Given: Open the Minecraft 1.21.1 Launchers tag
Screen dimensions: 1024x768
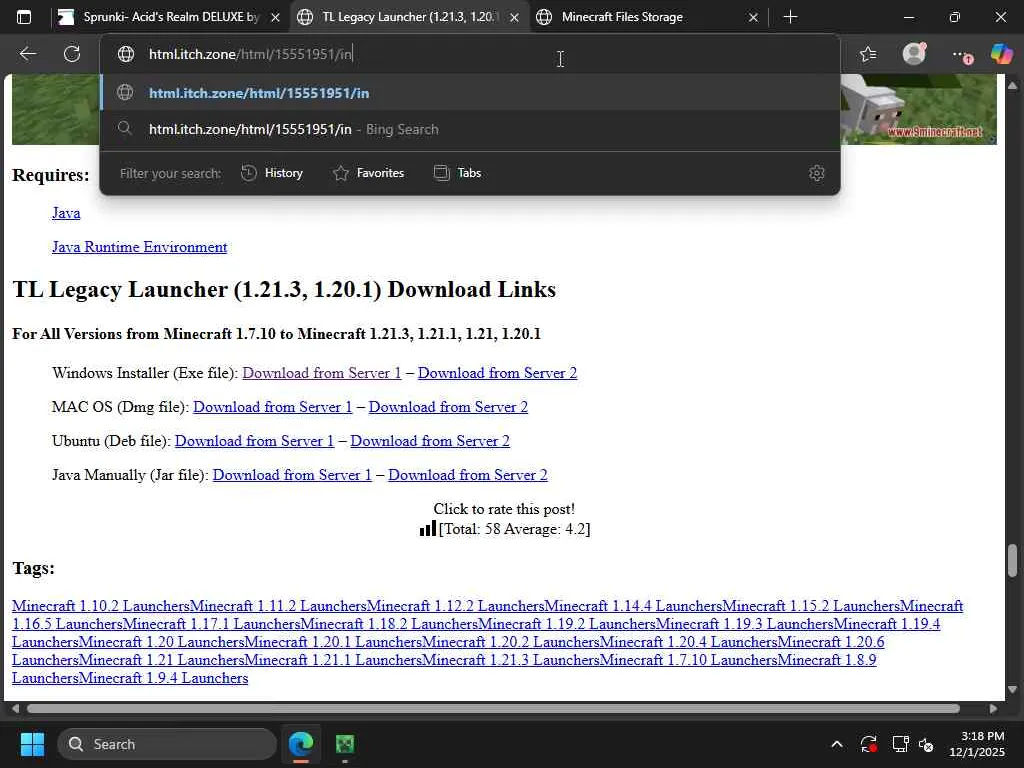Looking at the screenshot, I should tap(266, 660).
